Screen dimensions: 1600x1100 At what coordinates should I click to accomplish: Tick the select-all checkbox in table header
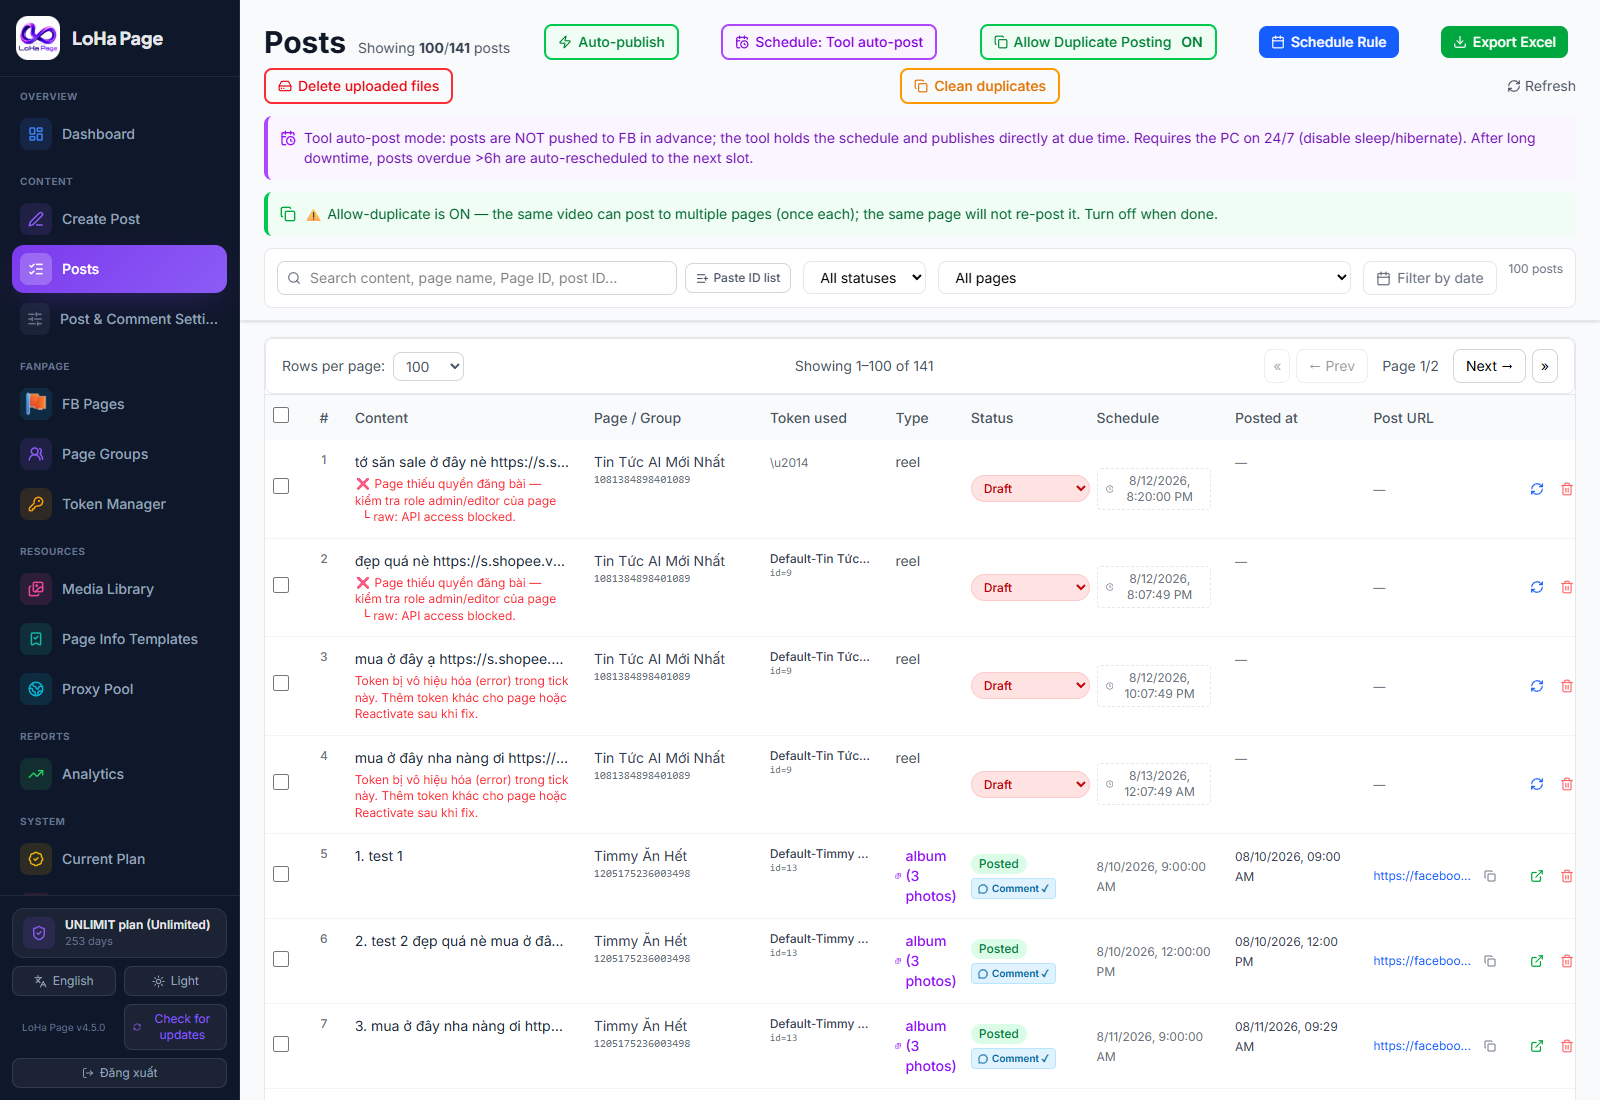(x=281, y=415)
